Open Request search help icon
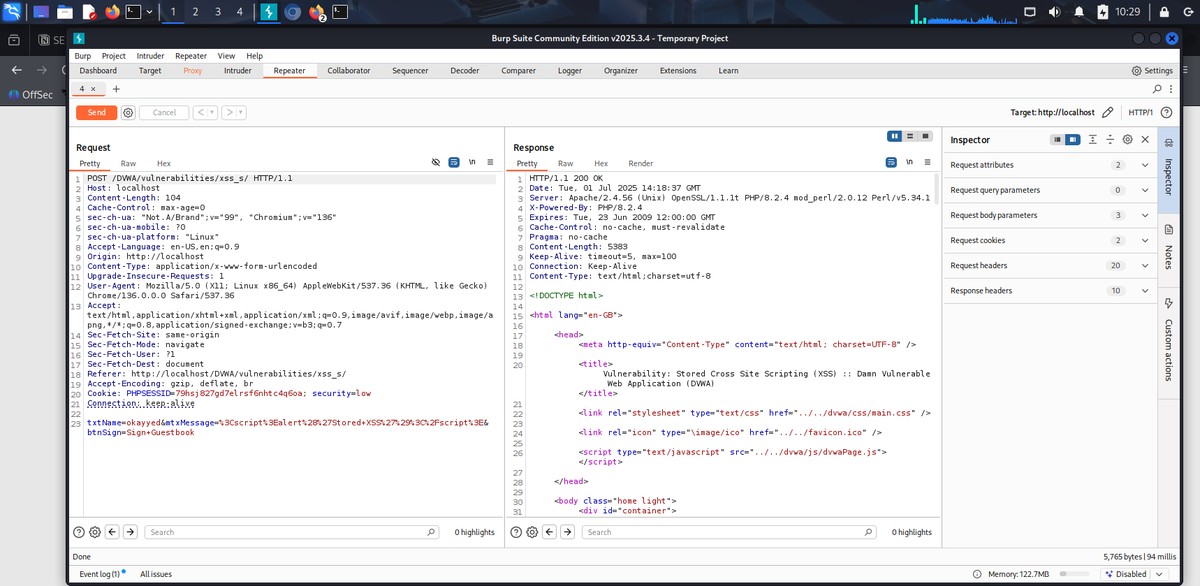The height and width of the screenshot is (586, 1200). tap(79, 532)
